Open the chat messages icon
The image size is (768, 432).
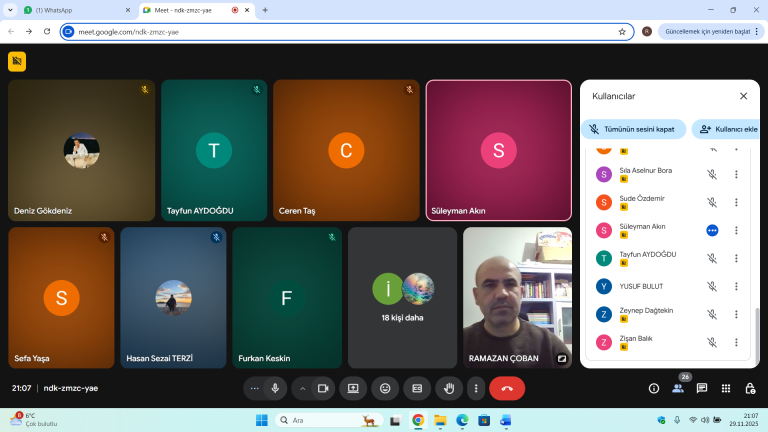[702, 388]
